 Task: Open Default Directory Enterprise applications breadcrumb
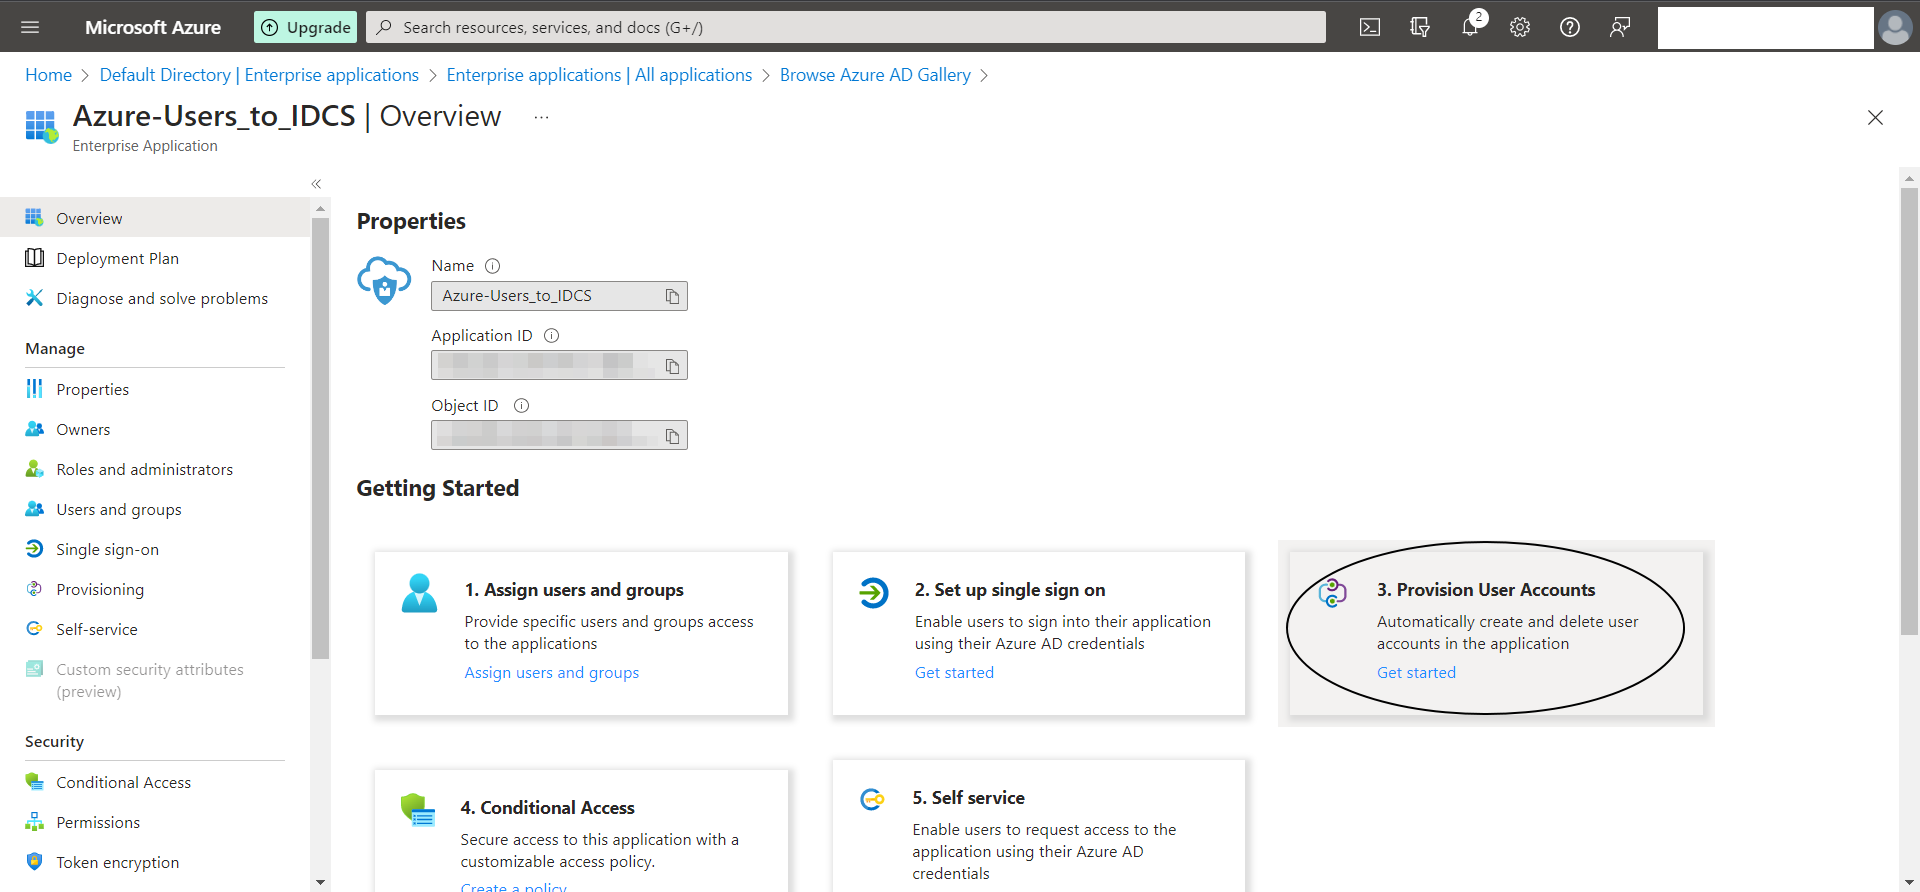259,75
